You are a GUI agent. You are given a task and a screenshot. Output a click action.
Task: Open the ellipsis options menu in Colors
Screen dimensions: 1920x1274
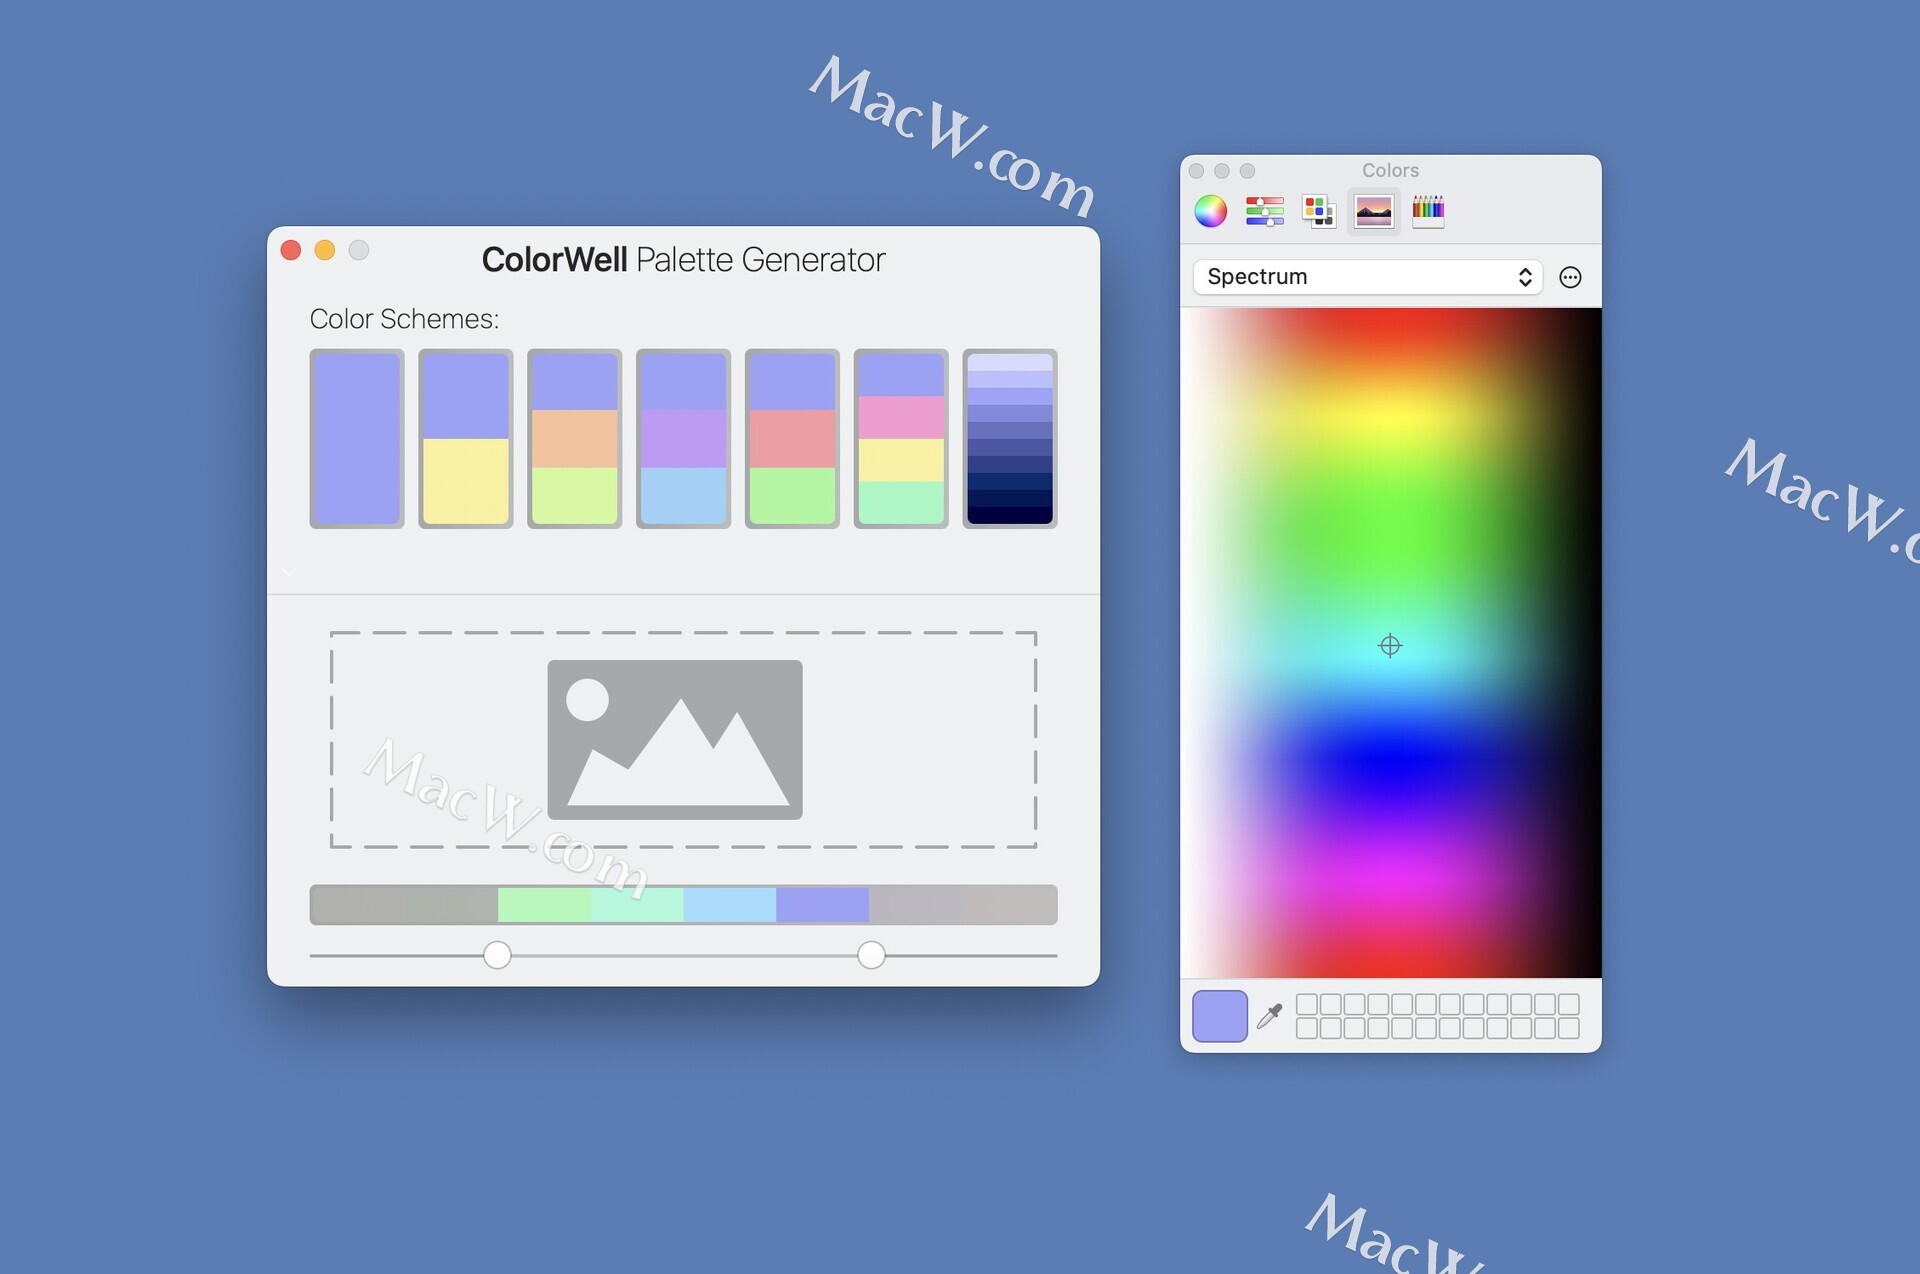point(1570,277)
